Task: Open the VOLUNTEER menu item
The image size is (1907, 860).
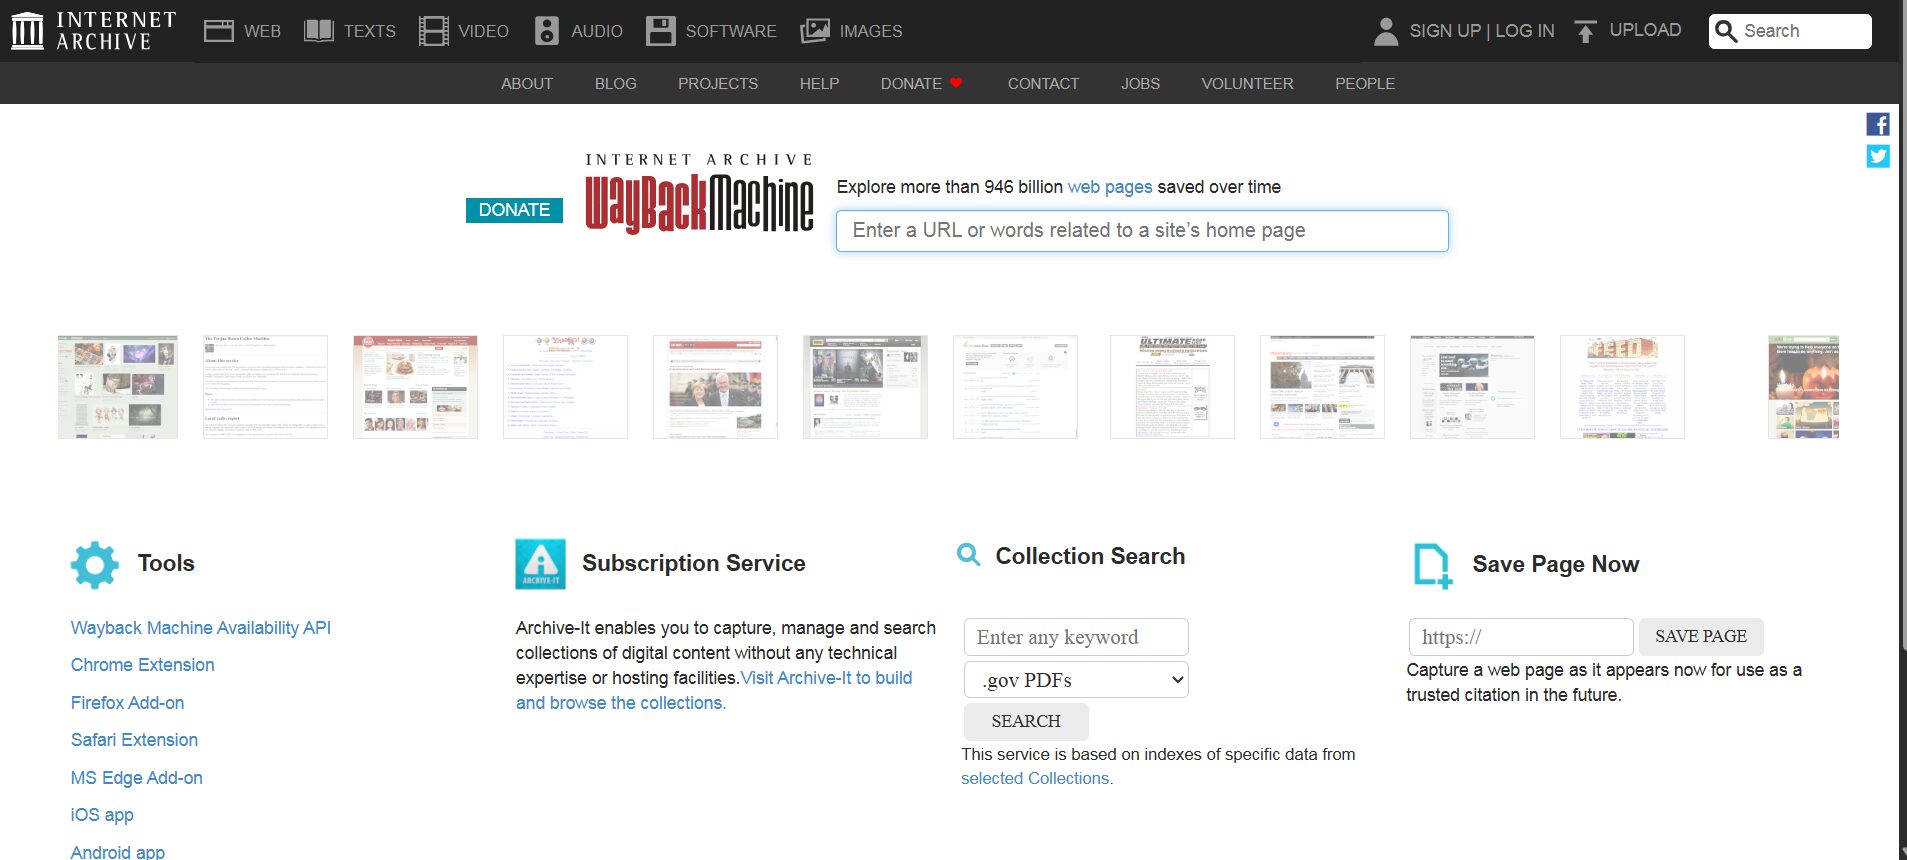Action: point(1247,84)
